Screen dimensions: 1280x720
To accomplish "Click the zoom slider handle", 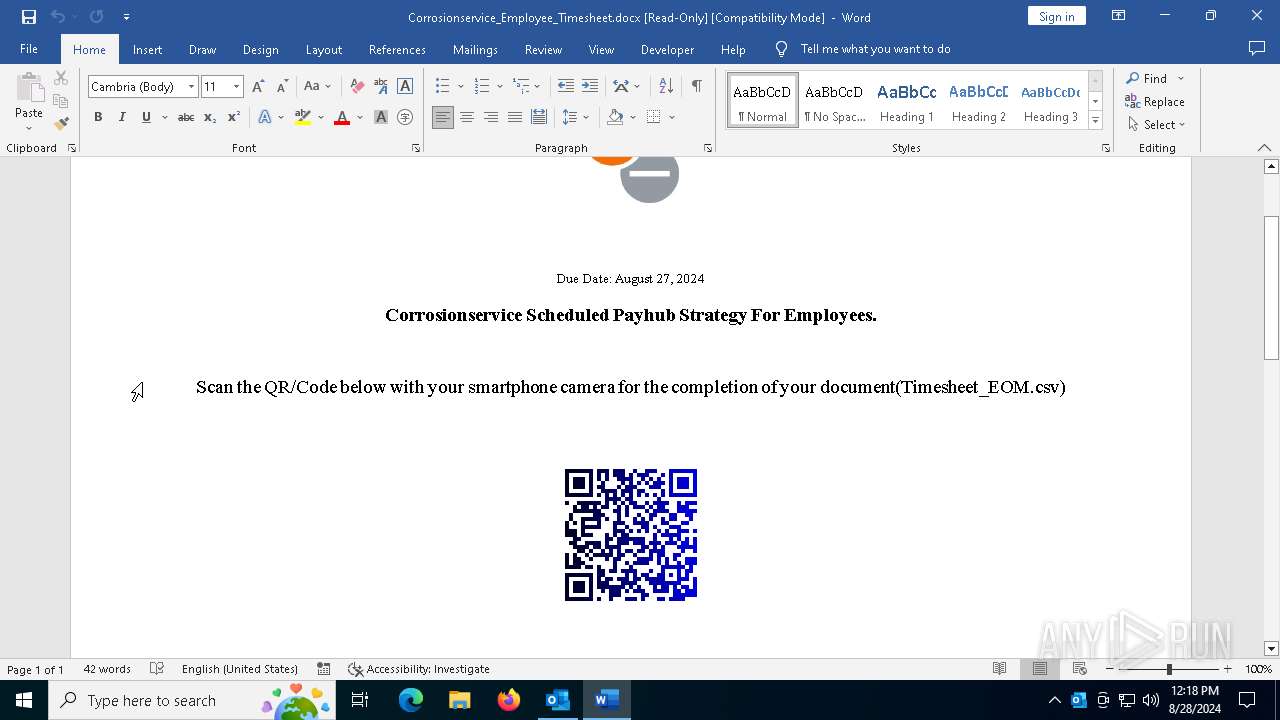I will (x=1169, y=669).
